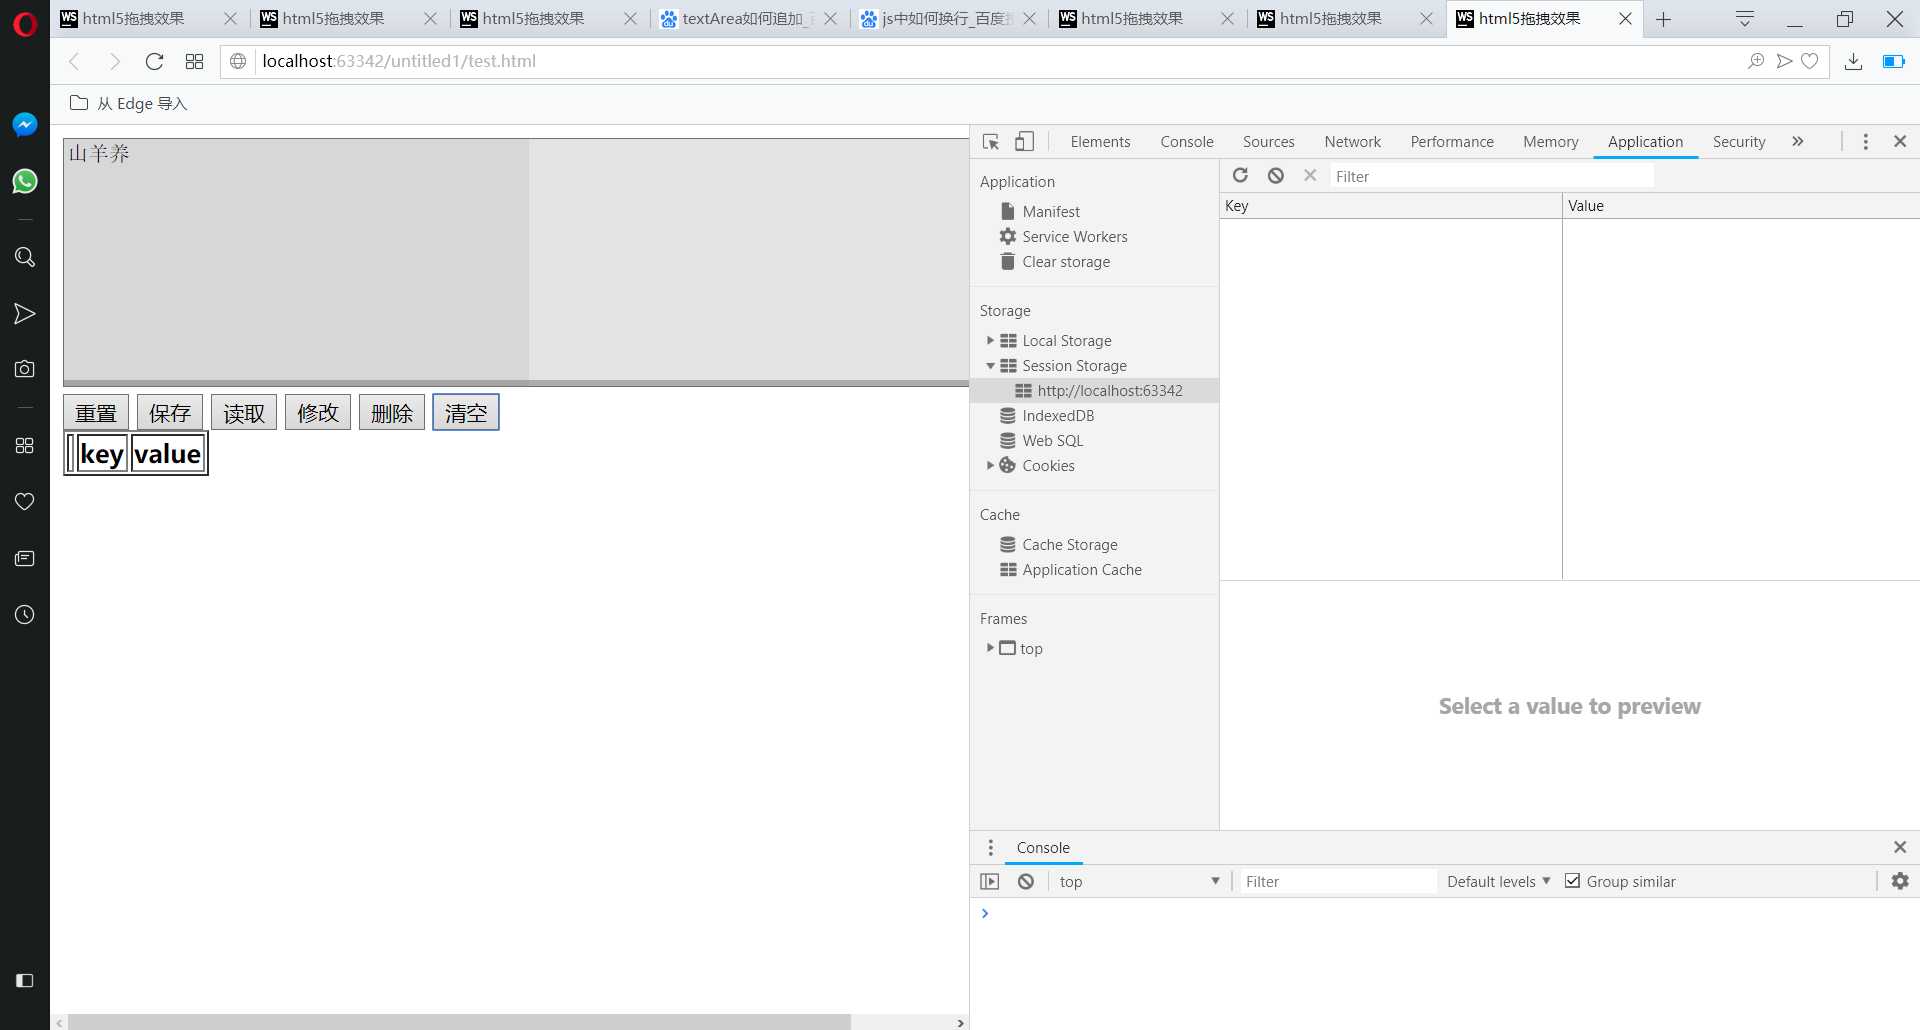Clear all storage entries with the ban icon

[x=1275, y=175]
